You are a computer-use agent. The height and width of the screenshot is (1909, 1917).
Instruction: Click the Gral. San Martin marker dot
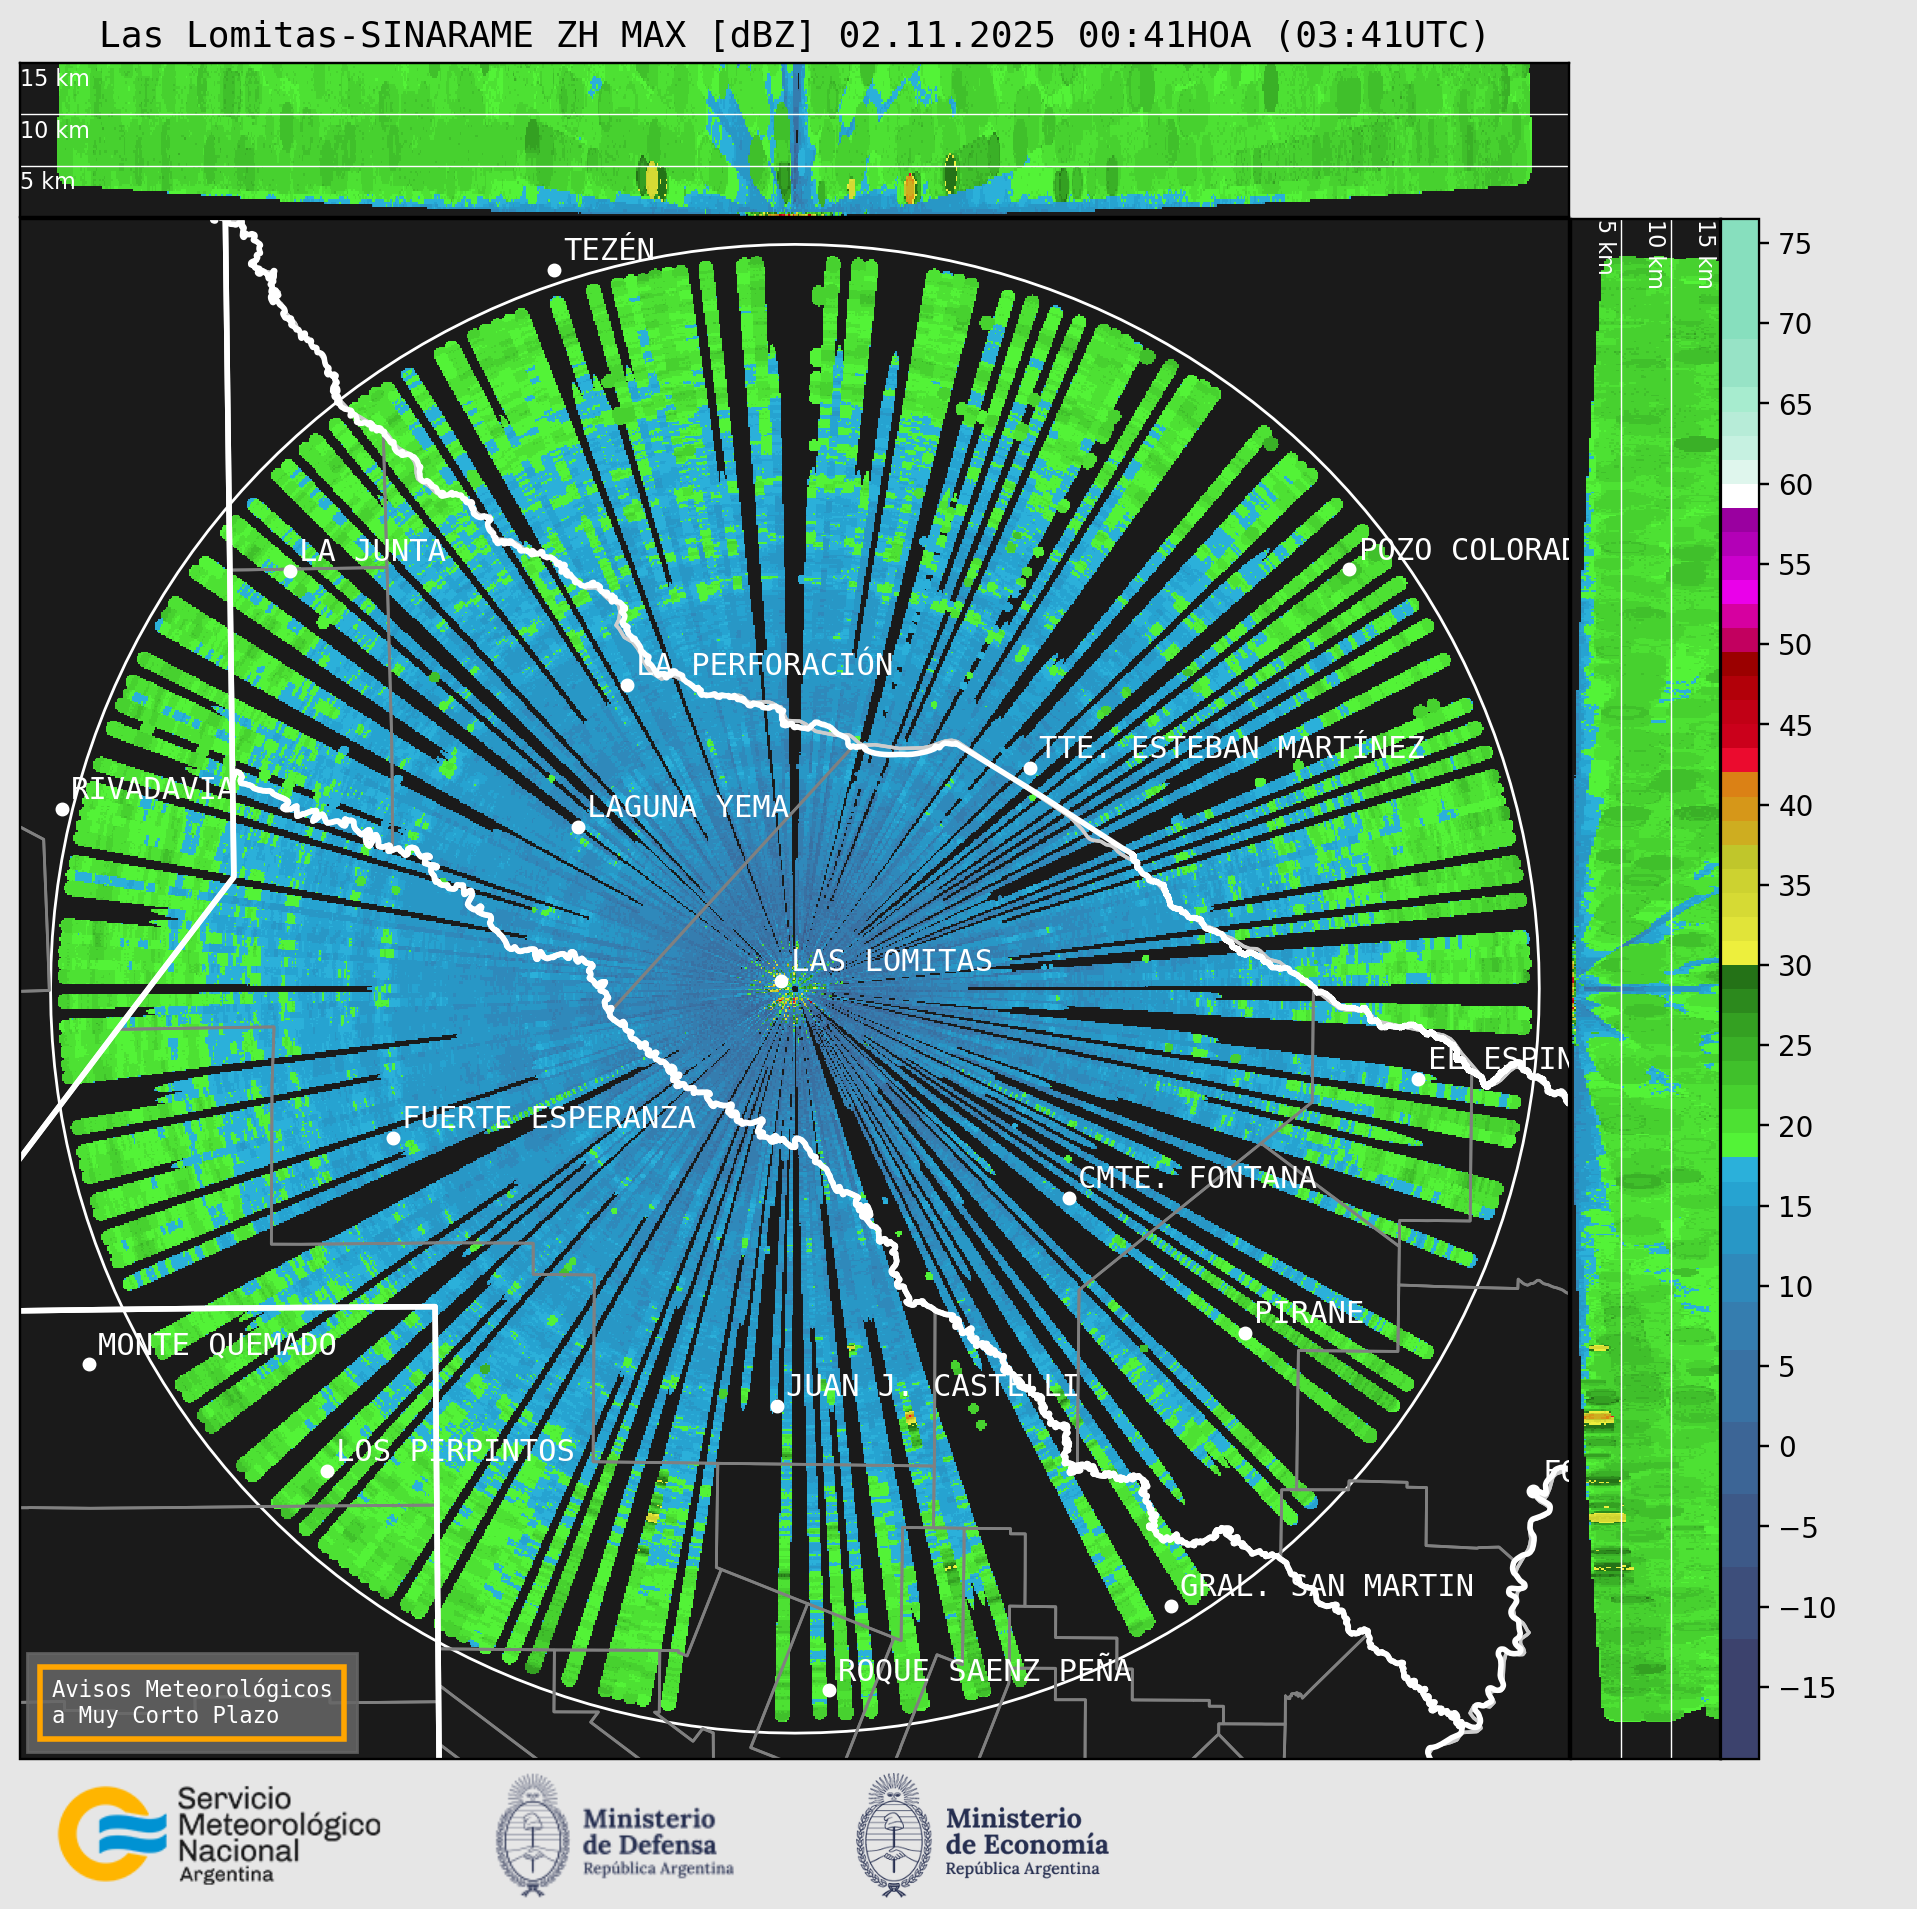(x=1171, y=1606)
